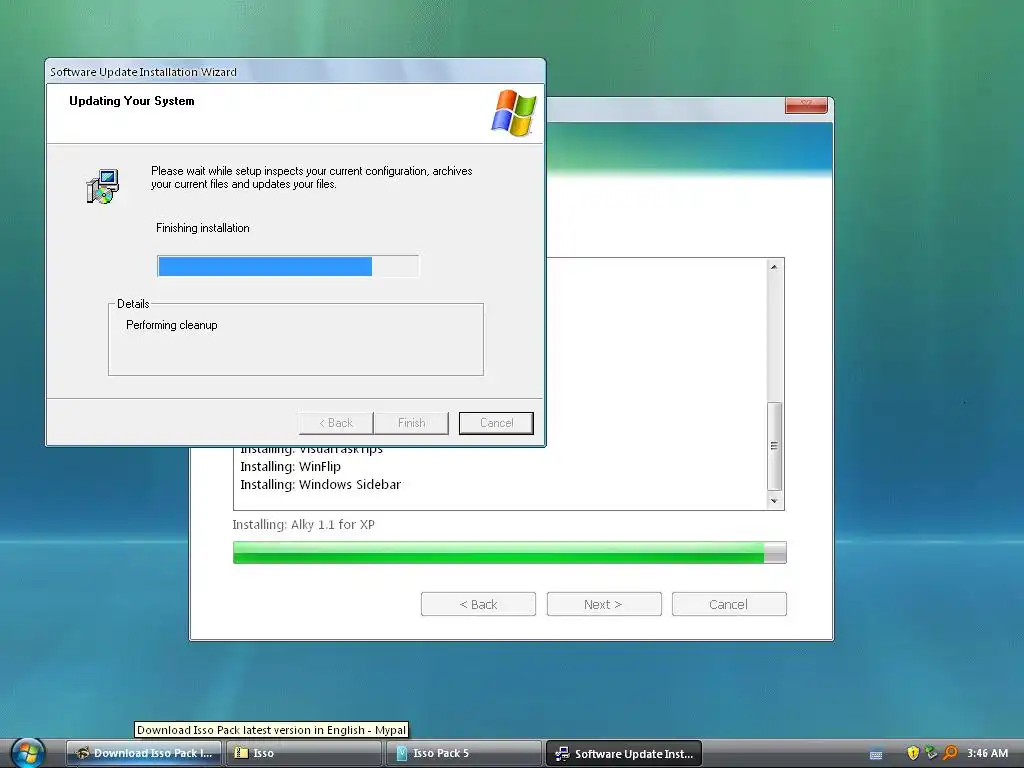Click the 3:46 AM taskbar clock
Screen dimensions: 1024x768
coord(987,753)
